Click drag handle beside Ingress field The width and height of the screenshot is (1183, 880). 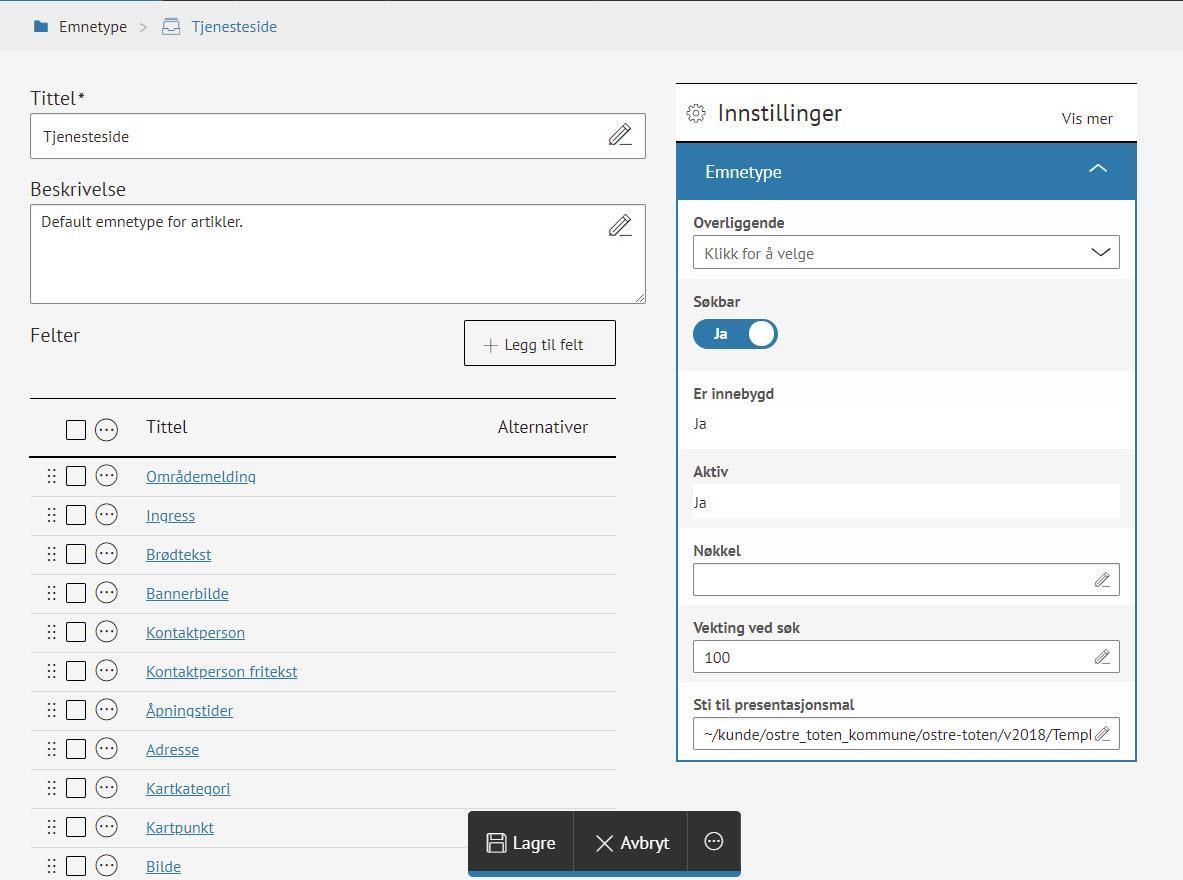[x=52, y=515]
